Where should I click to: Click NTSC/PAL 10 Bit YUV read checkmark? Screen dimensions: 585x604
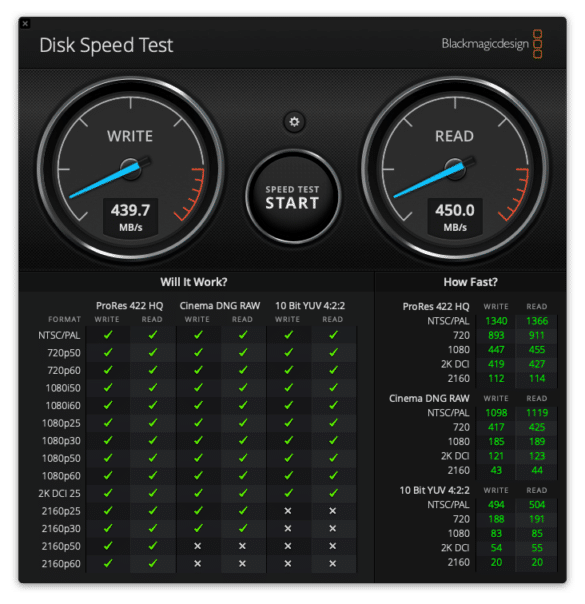click(334, 335)
